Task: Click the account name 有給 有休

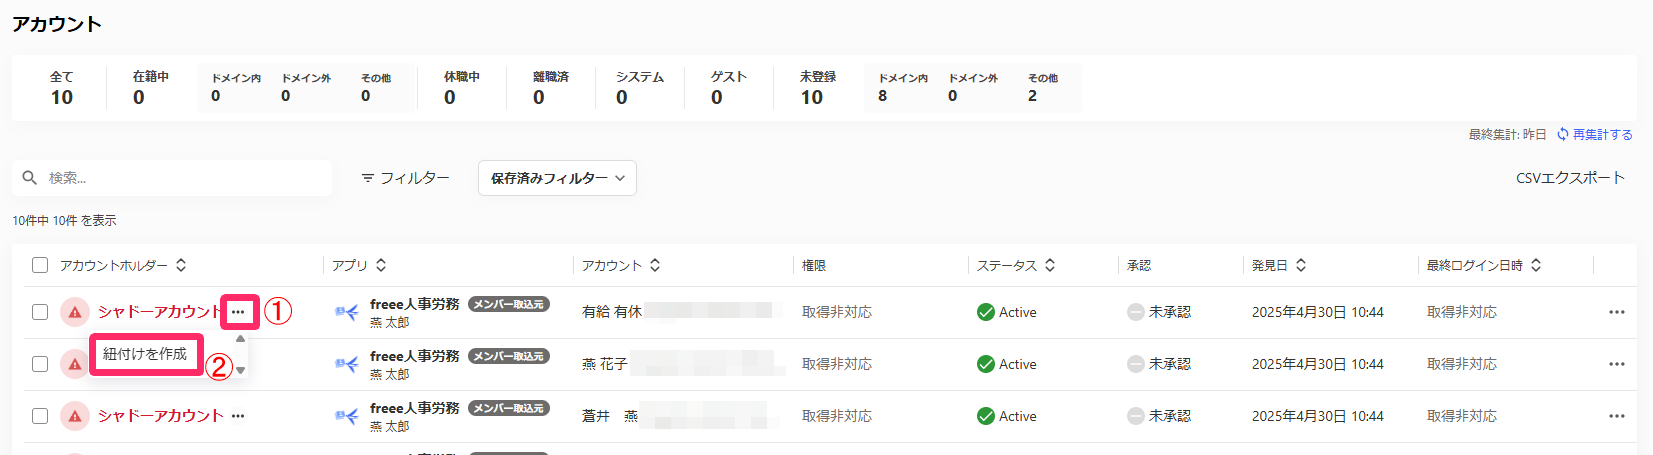Action: pos(612,312)
